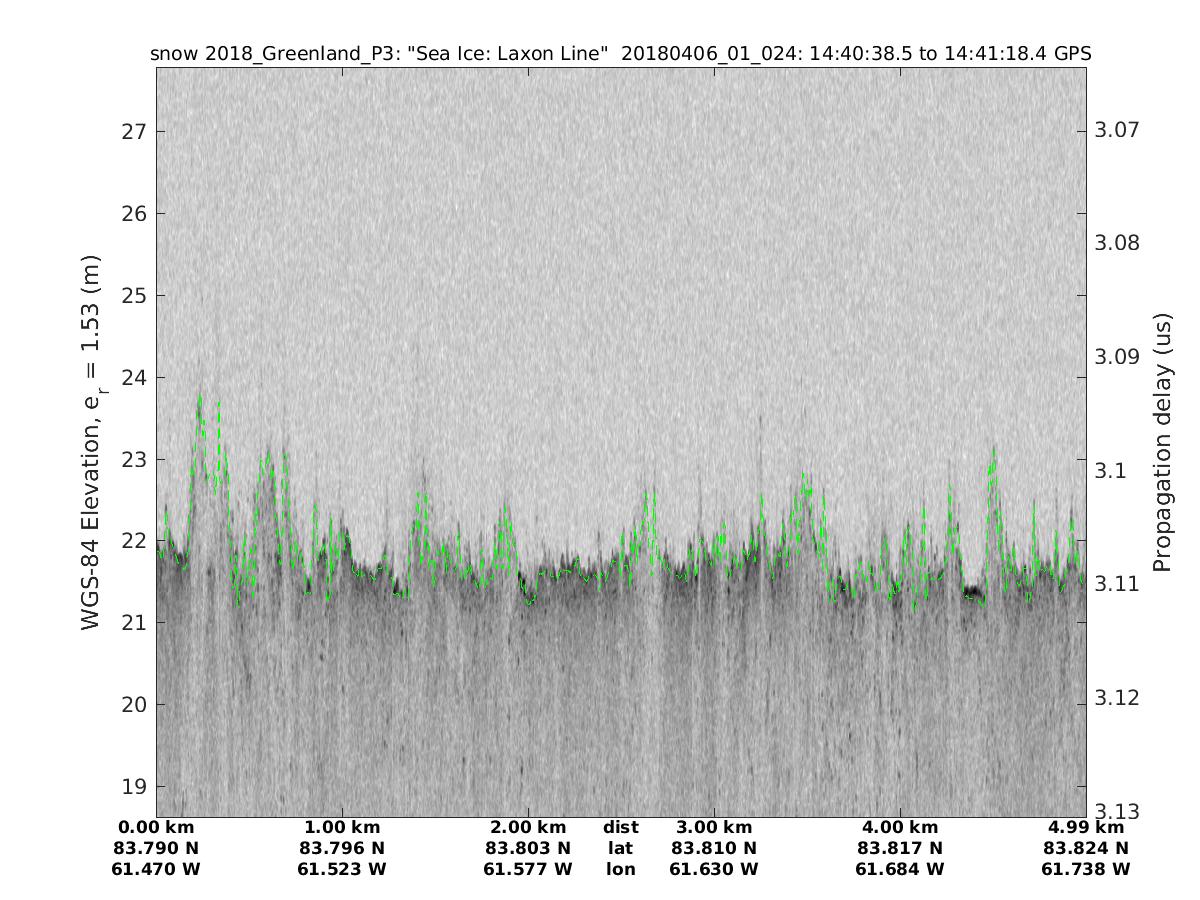Image resolution: width=1200 pixels, height=900 pixels.
Task: Click the tallest green surface peak near 0.2 km
Action: point(200,398)
